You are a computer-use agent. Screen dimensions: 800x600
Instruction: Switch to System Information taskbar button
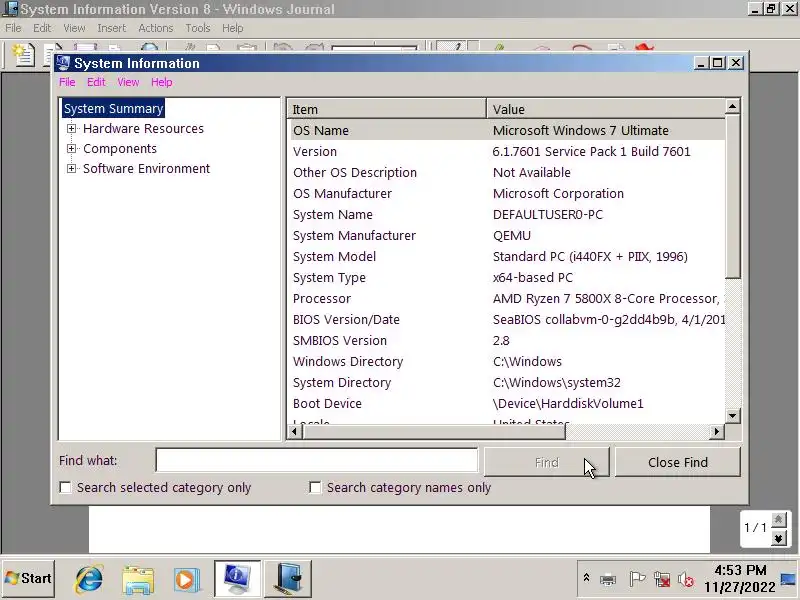[x=237, y=579]
